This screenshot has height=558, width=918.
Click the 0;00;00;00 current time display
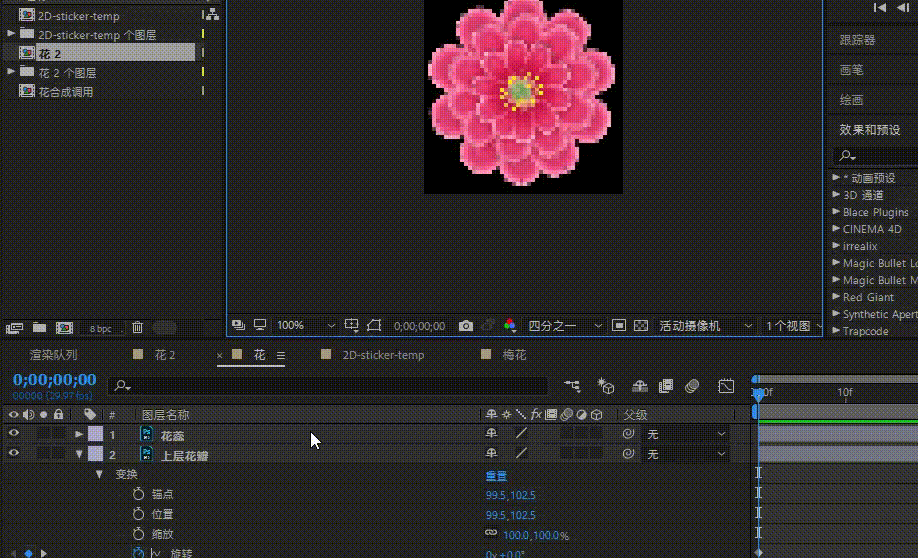[x=54, y=379]
